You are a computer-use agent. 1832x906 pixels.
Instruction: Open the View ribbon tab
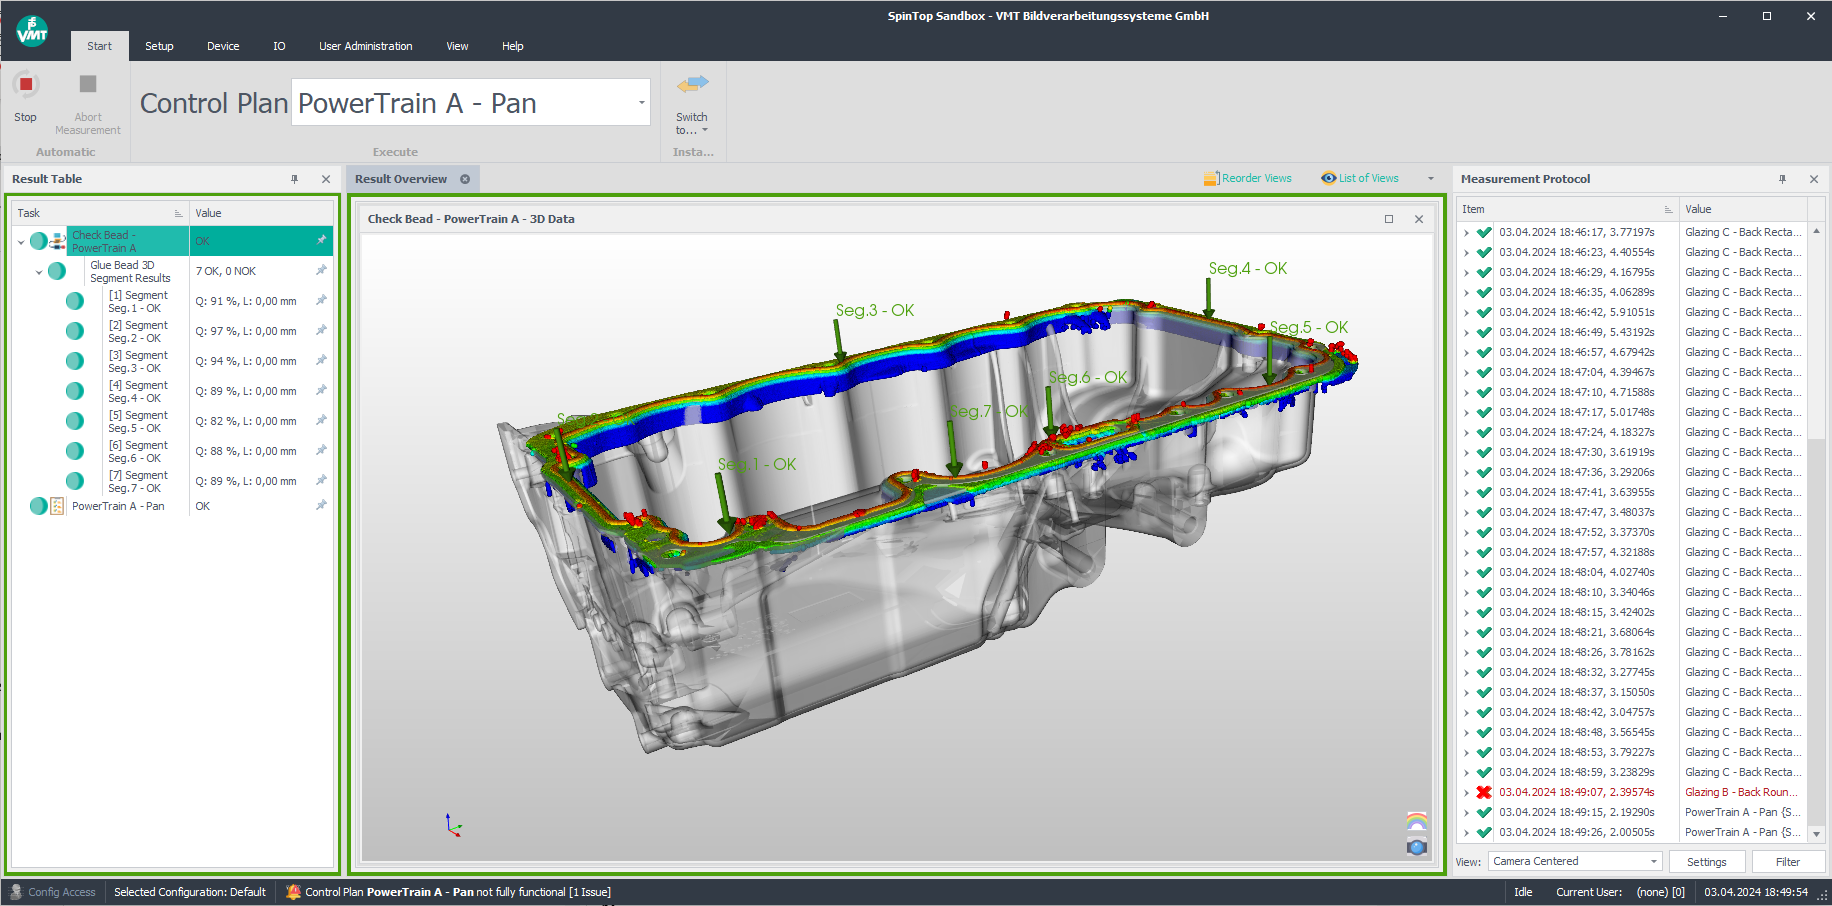(x=457, y=46)
